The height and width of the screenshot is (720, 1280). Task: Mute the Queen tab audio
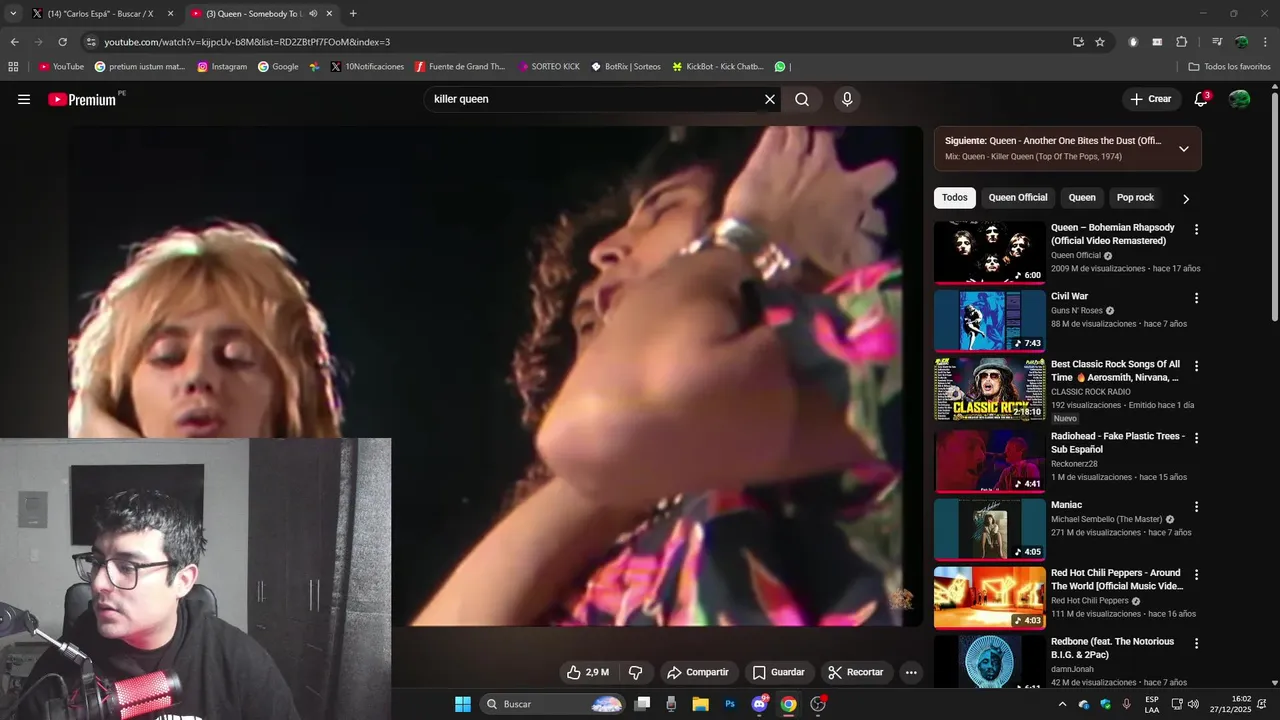pos(313,14)
